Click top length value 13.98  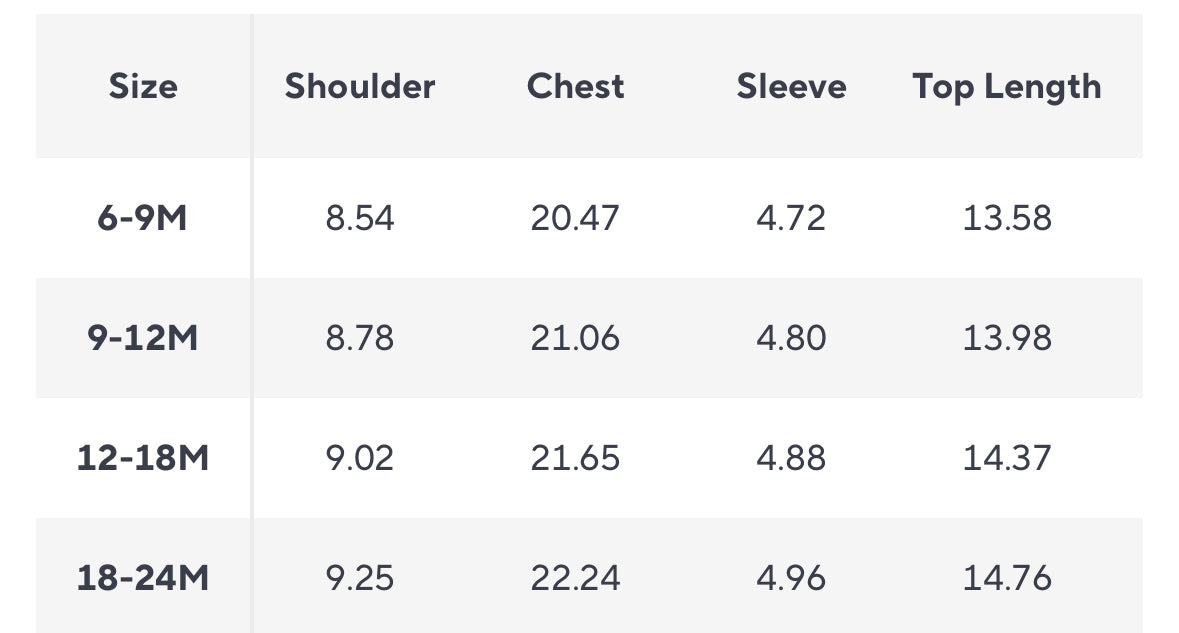pos(1007,338)
